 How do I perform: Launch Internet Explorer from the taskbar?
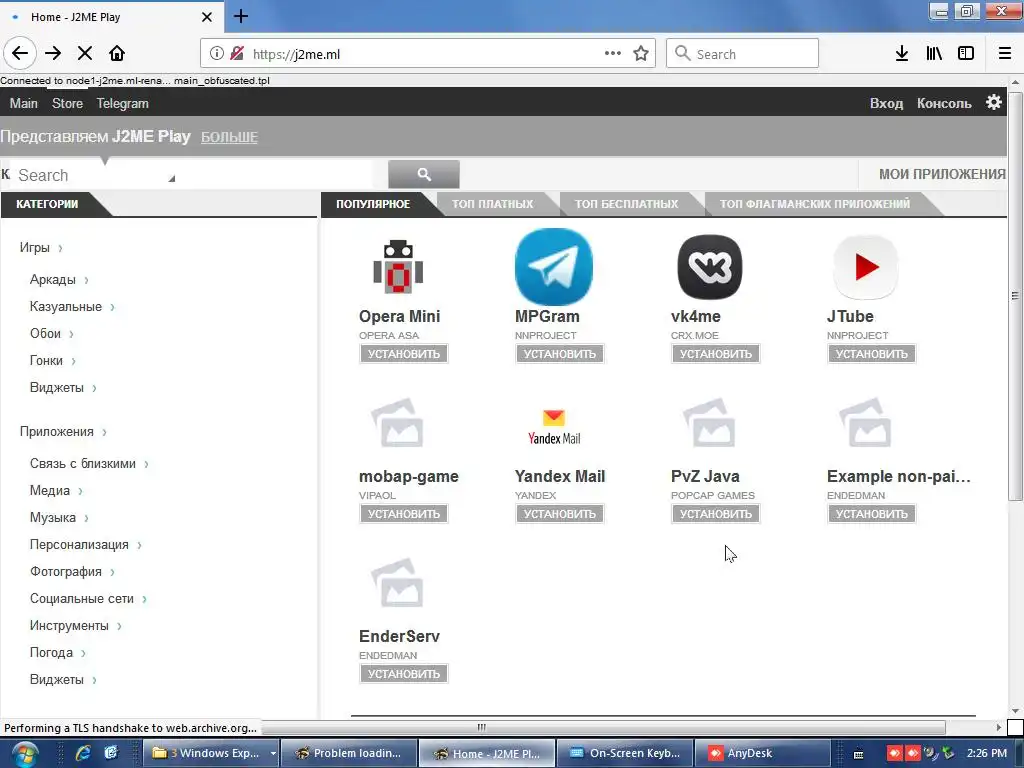[x=83, y=753]
